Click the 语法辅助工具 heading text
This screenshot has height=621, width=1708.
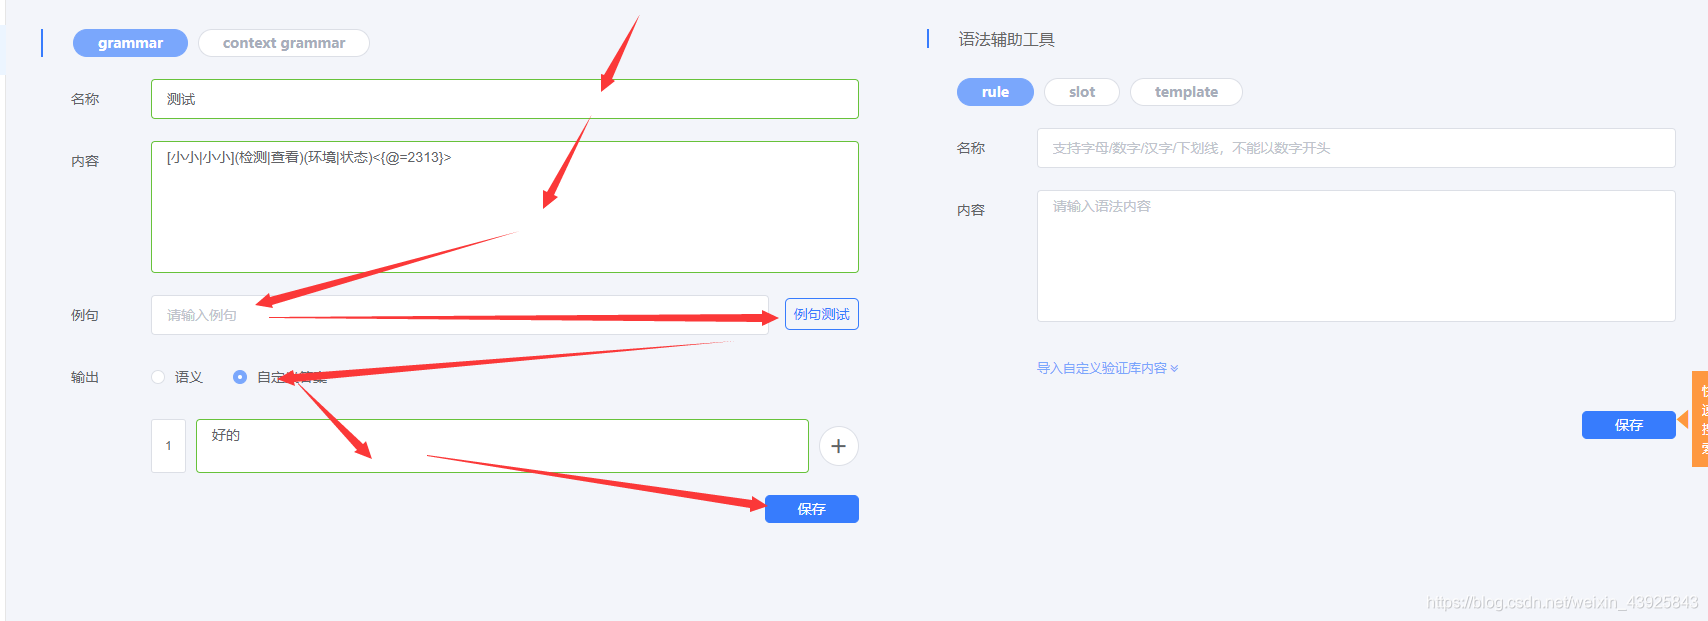click(1006, 40)
